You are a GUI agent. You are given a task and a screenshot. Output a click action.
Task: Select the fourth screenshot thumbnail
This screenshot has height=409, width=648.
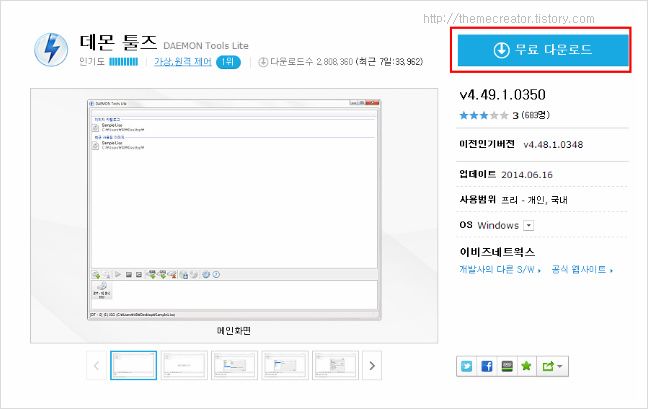(x=285, y=365)
